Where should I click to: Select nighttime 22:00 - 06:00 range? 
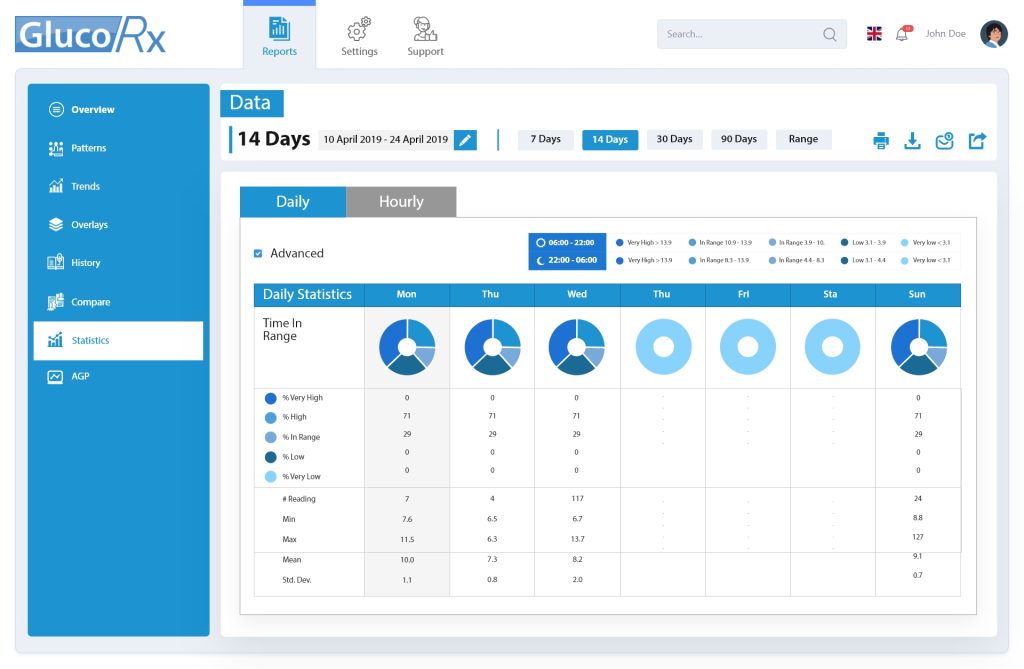[x=567, y=260]
